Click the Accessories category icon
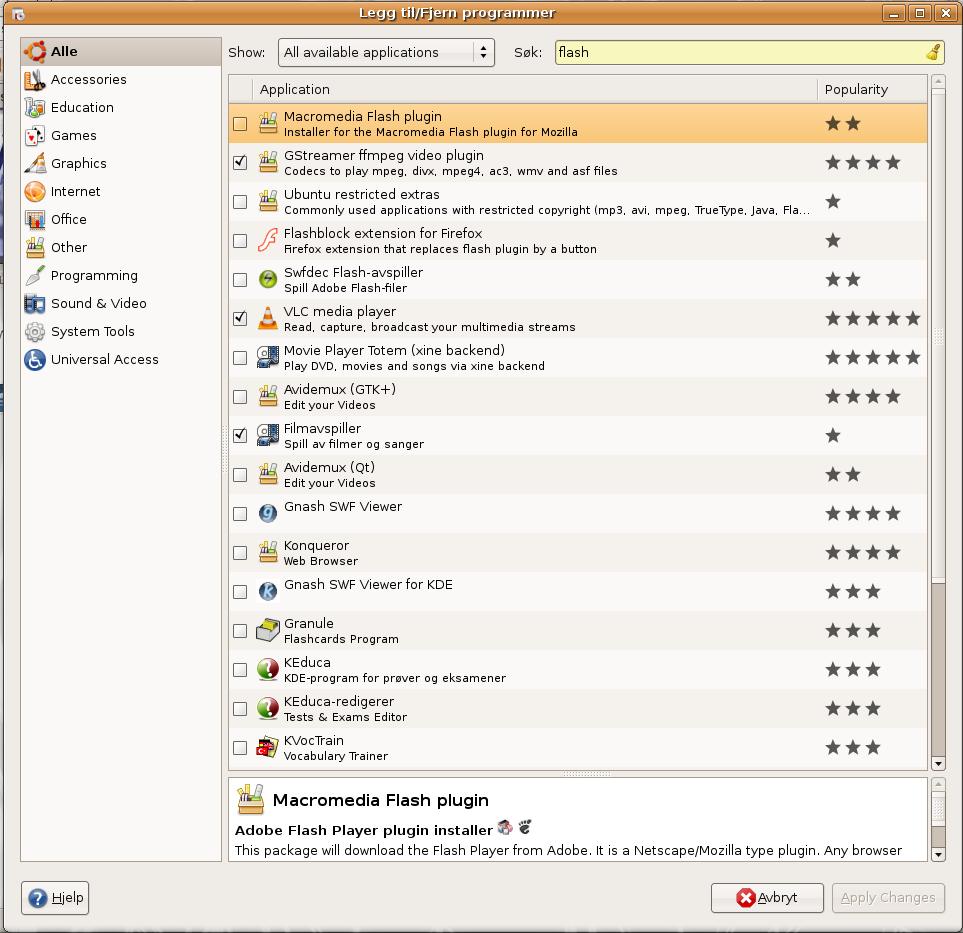This screenshot has height=933, width=963. [35, 80]
